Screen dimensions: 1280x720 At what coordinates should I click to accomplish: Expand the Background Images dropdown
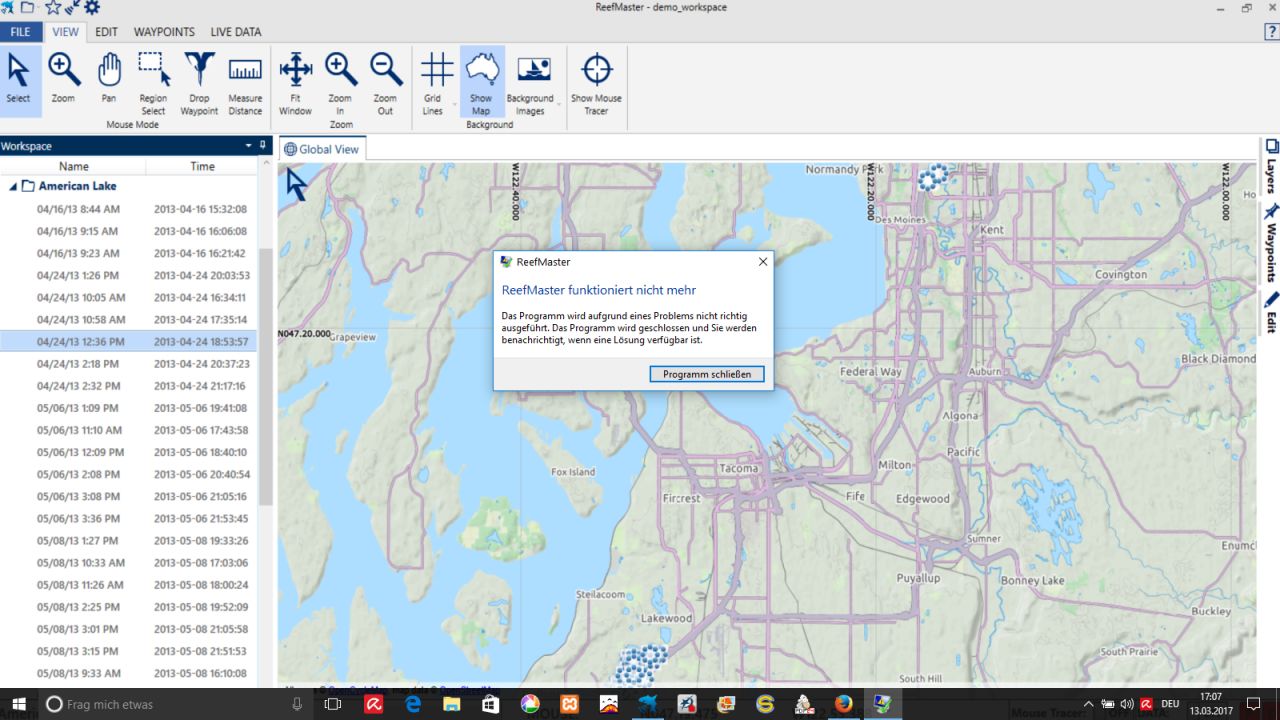(x=558, y=104)
